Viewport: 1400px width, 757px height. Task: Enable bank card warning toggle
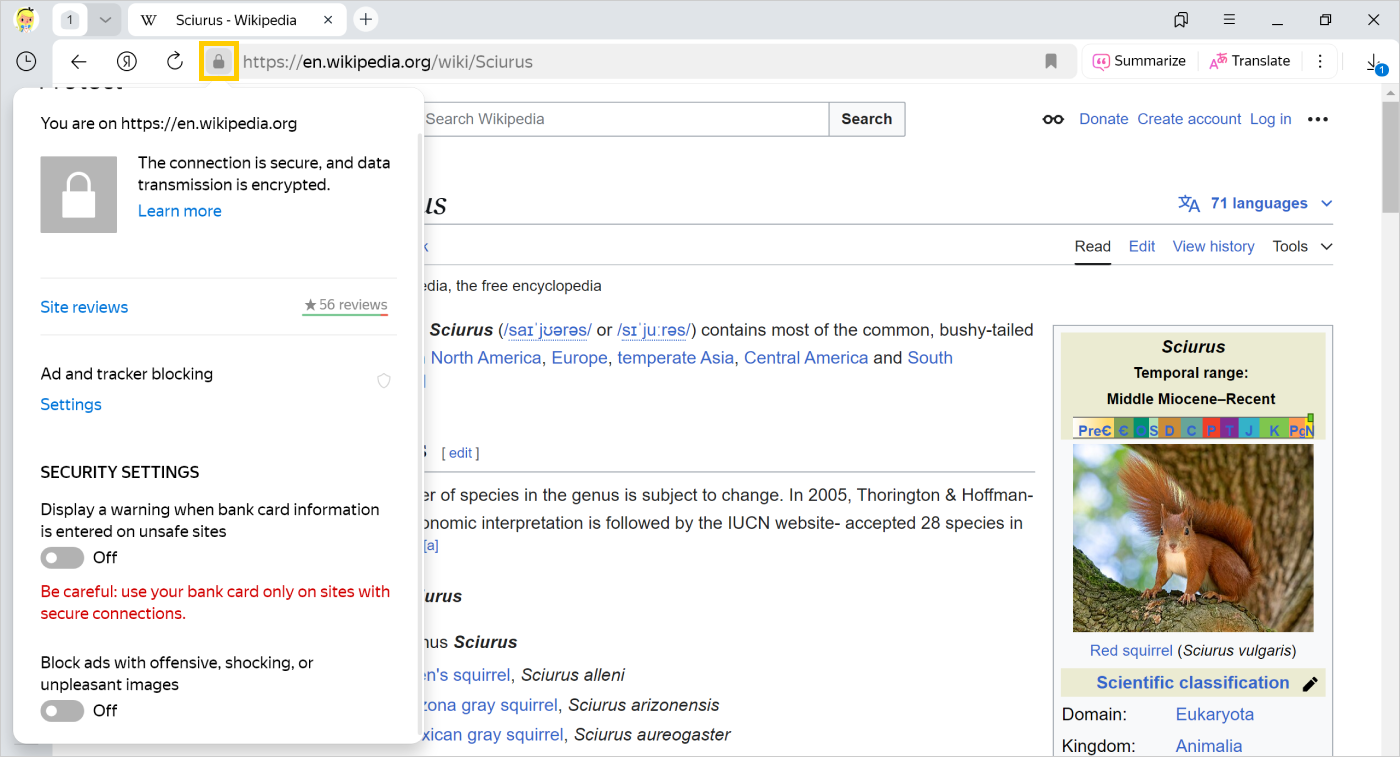tap(62, 558)
